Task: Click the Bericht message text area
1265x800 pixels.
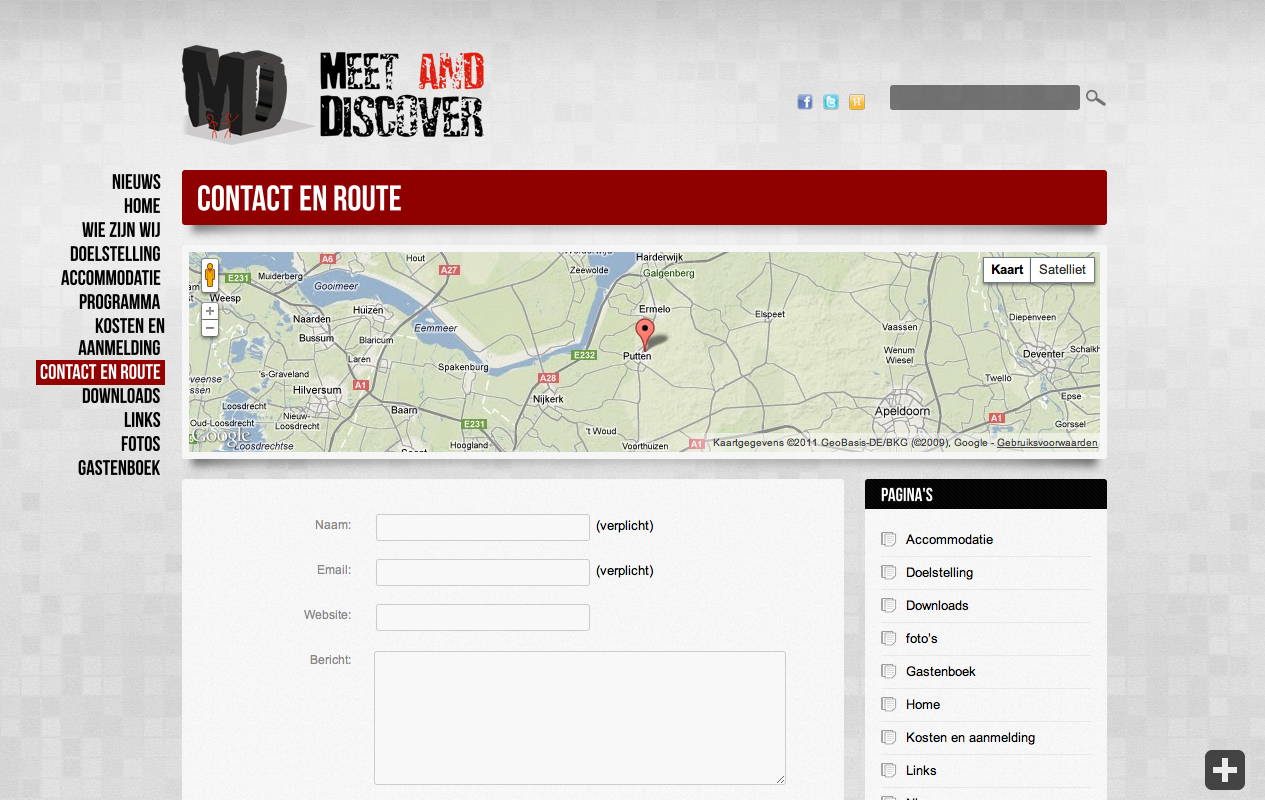Action: pos(580,718)
